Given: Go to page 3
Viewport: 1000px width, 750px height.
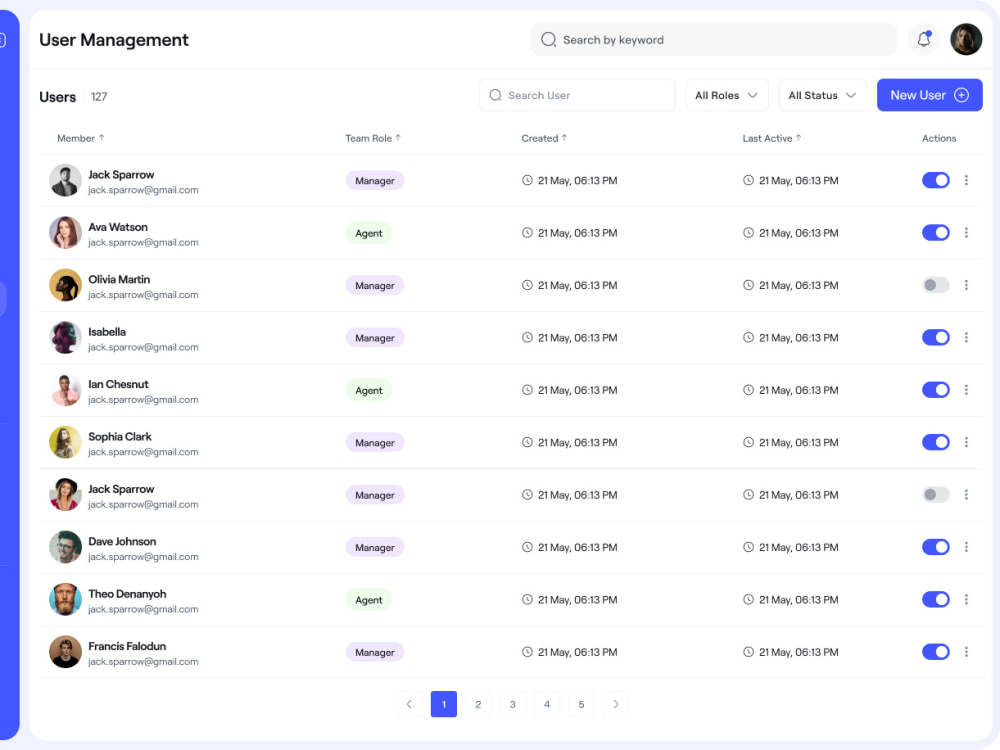Looking at the screenshot, I should (x=513, y=704).
